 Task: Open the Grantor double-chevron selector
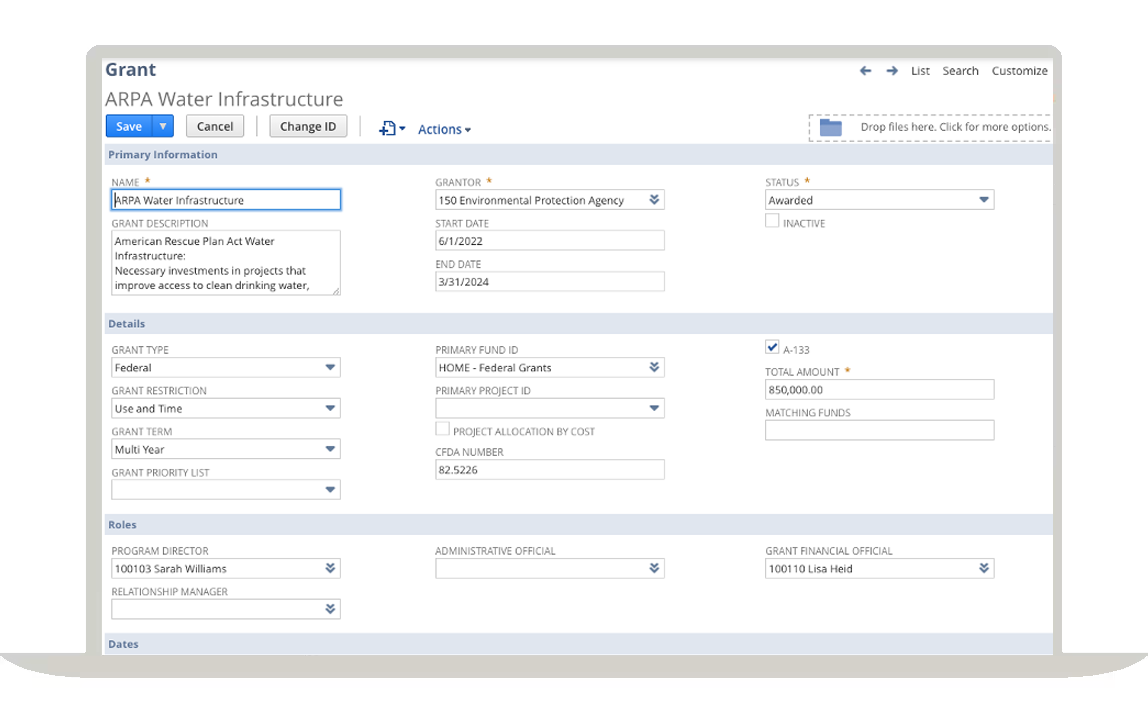[654, 200]
